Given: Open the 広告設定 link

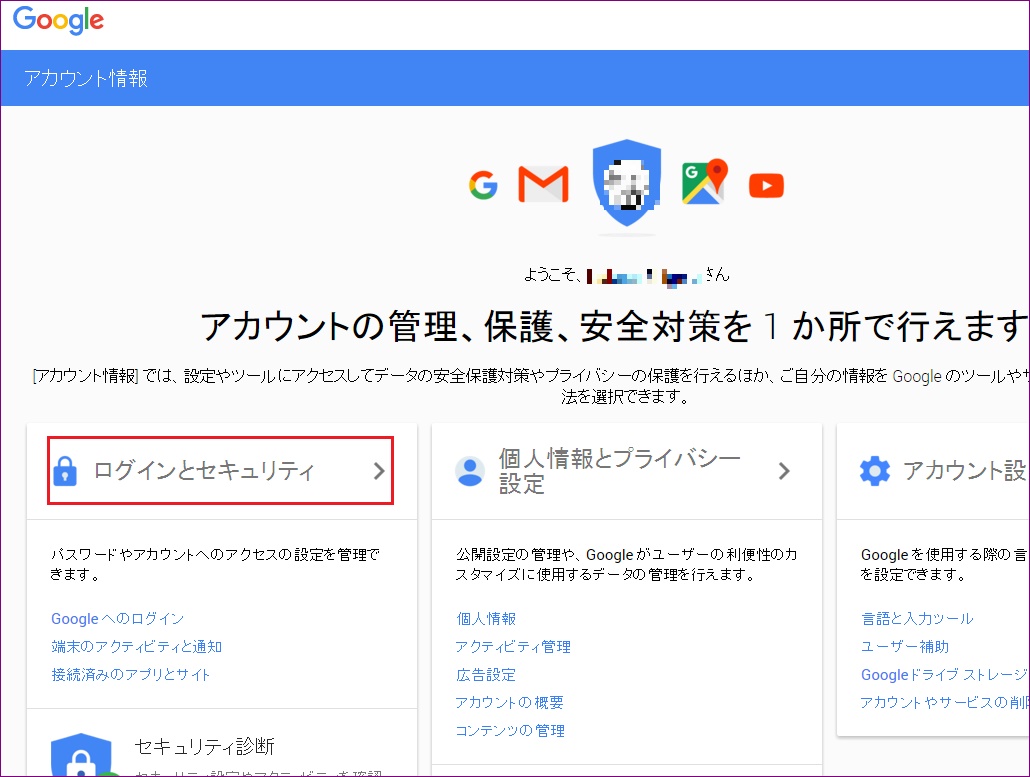Looking at the screenshot, I should (486, 675).
